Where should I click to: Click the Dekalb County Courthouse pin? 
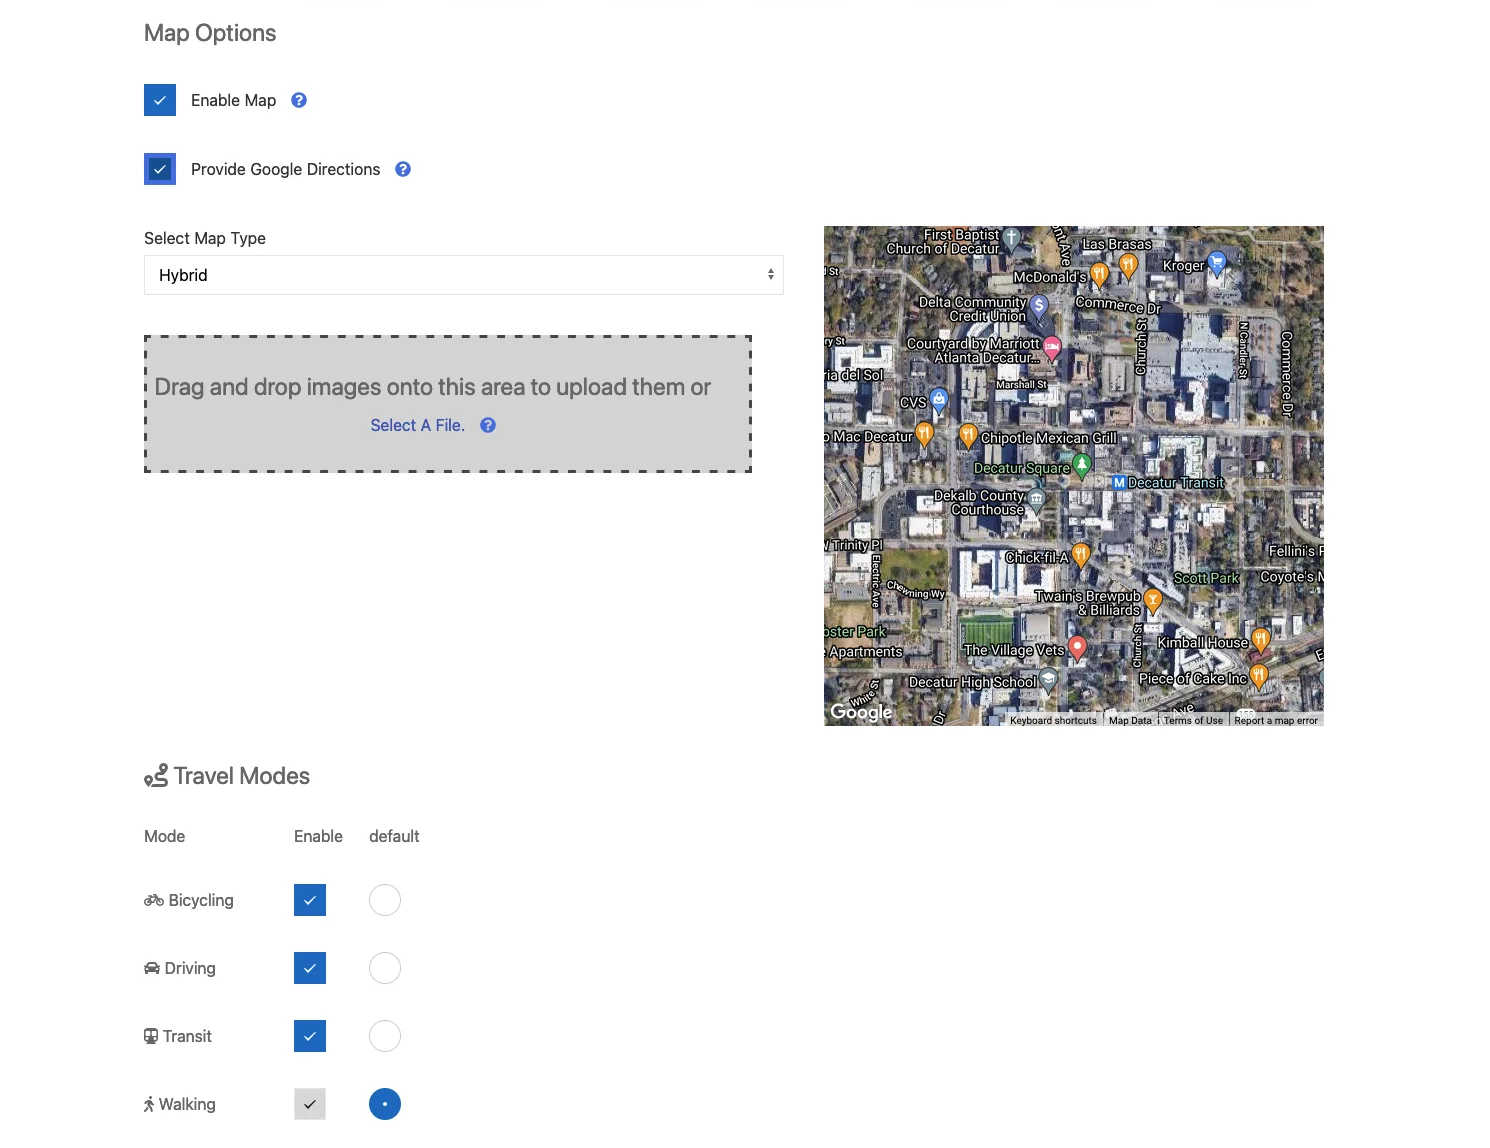point(1037,500)
